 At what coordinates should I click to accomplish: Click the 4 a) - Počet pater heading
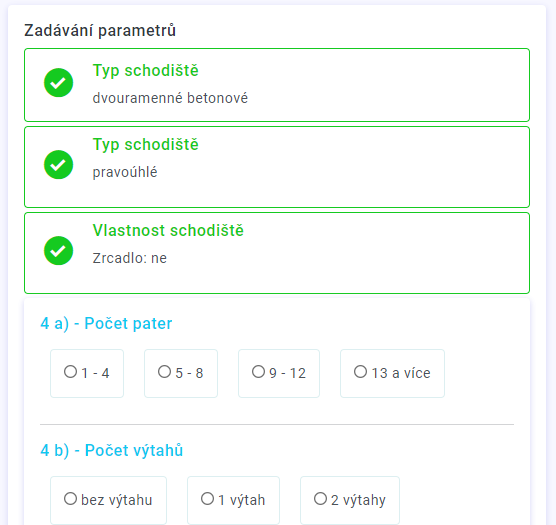click(106, 323)
